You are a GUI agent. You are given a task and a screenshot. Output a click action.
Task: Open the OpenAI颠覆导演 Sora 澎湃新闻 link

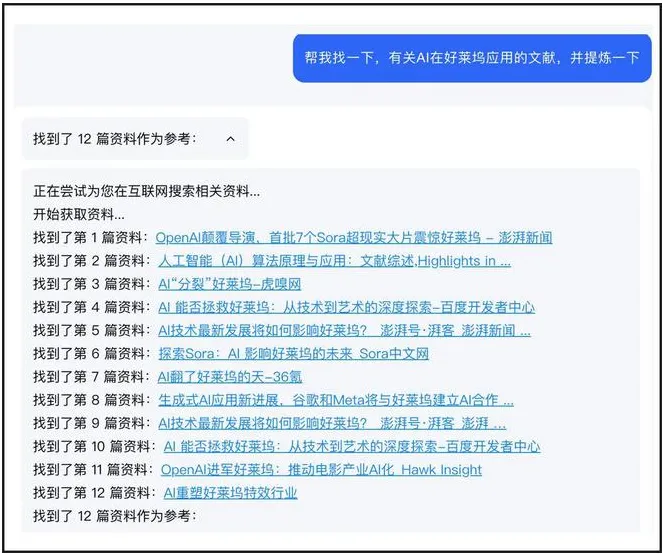point(354,238)
